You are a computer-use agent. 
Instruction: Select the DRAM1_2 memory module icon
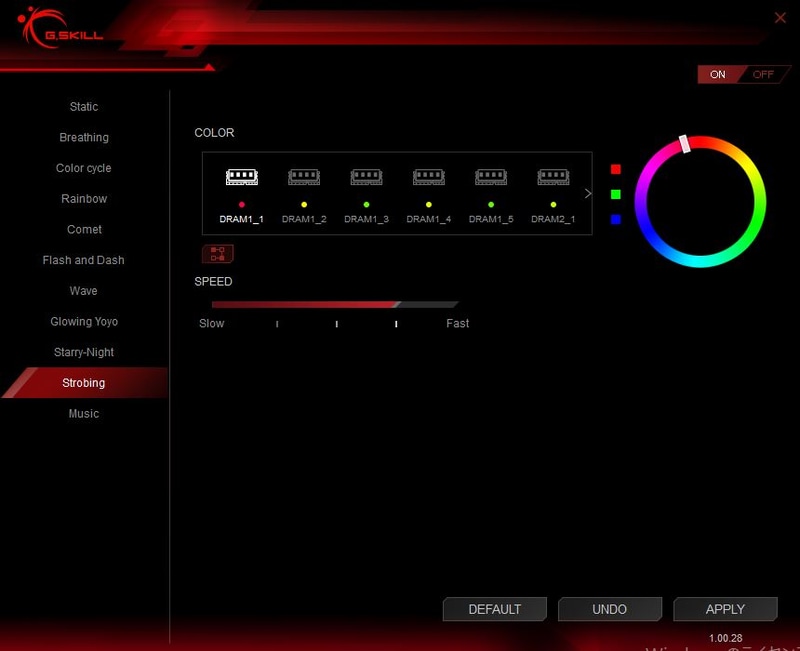(304, 177)
